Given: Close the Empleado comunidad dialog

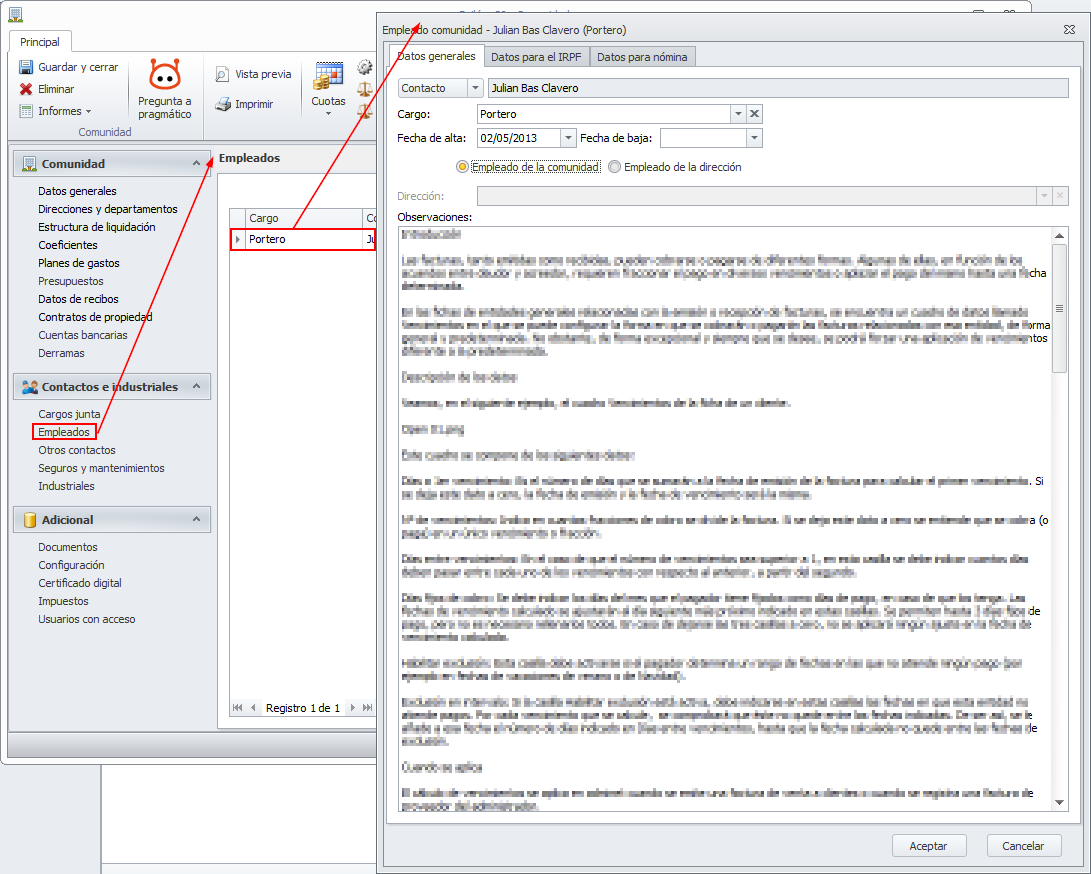Looking at the screenshot, I should (x=1069, y=30).
